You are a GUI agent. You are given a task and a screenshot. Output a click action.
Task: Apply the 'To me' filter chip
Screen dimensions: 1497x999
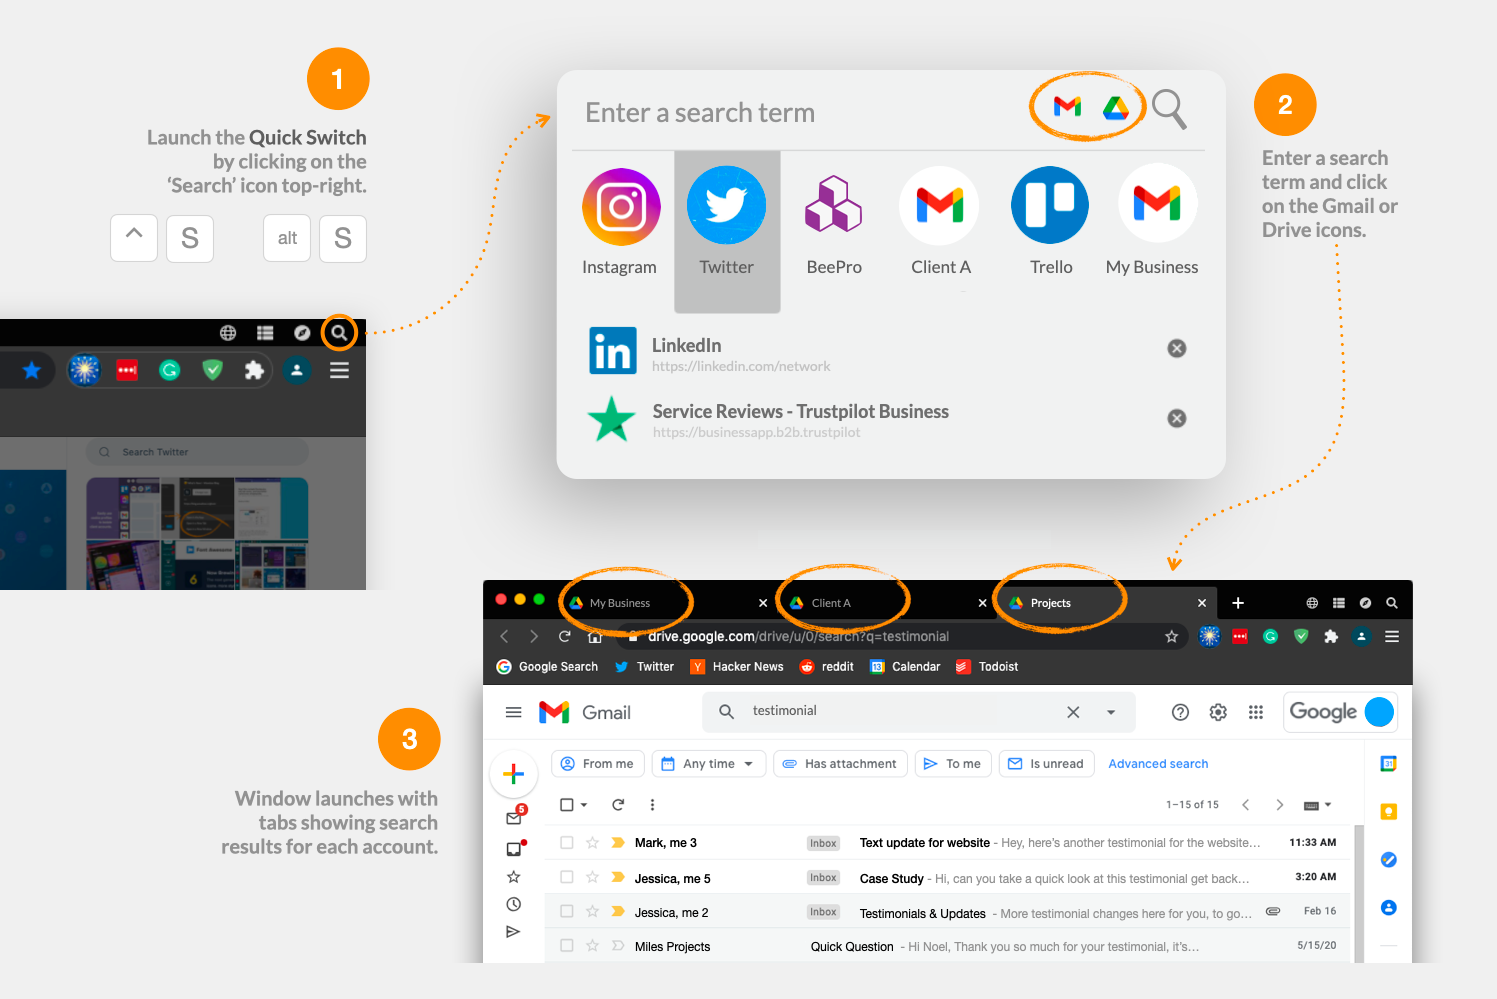point(953,764)
